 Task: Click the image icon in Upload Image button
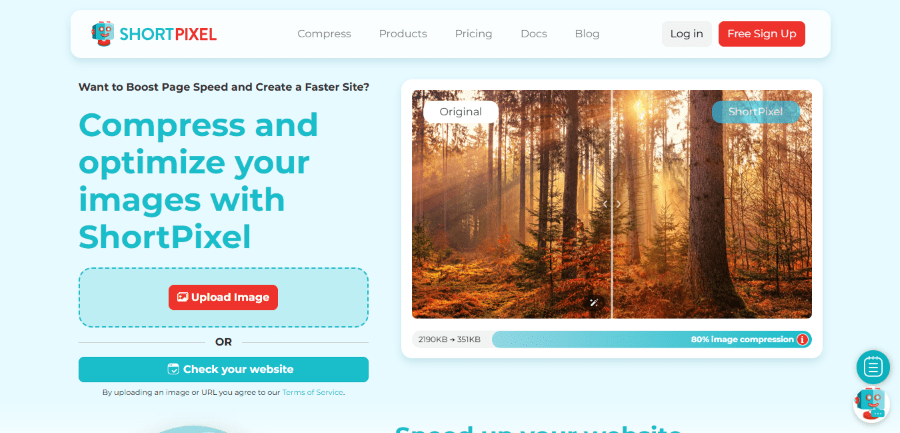tap(183, 297)
